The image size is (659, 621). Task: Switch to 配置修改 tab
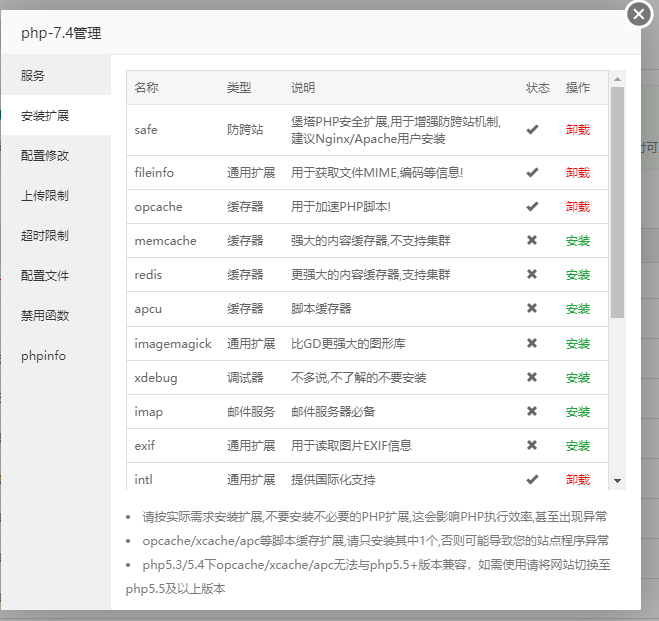(x=56, y=155)
